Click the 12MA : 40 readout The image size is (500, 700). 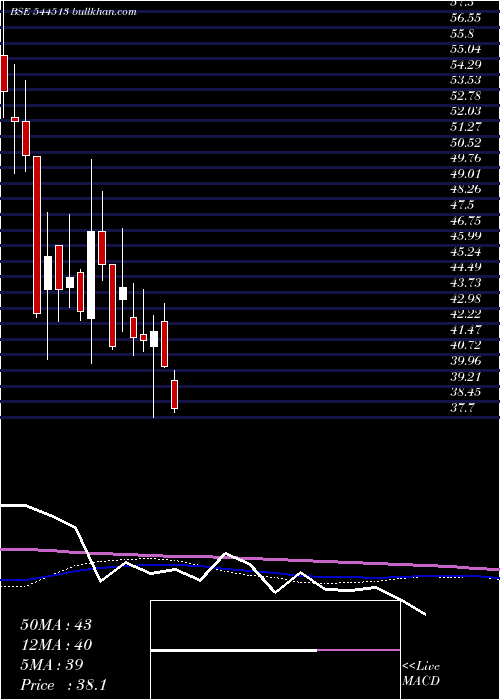tap(56, 645)
